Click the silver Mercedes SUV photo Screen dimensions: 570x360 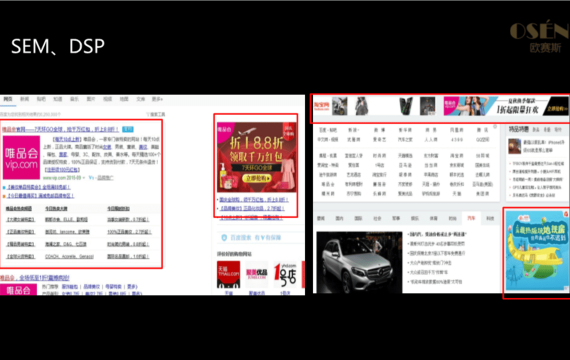359,262
